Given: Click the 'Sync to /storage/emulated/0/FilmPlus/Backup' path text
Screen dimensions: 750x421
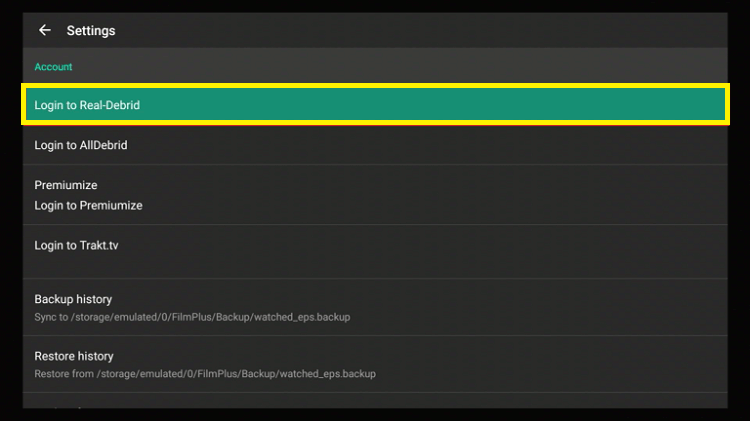Looking at the screenshot, I should (192, 317).
